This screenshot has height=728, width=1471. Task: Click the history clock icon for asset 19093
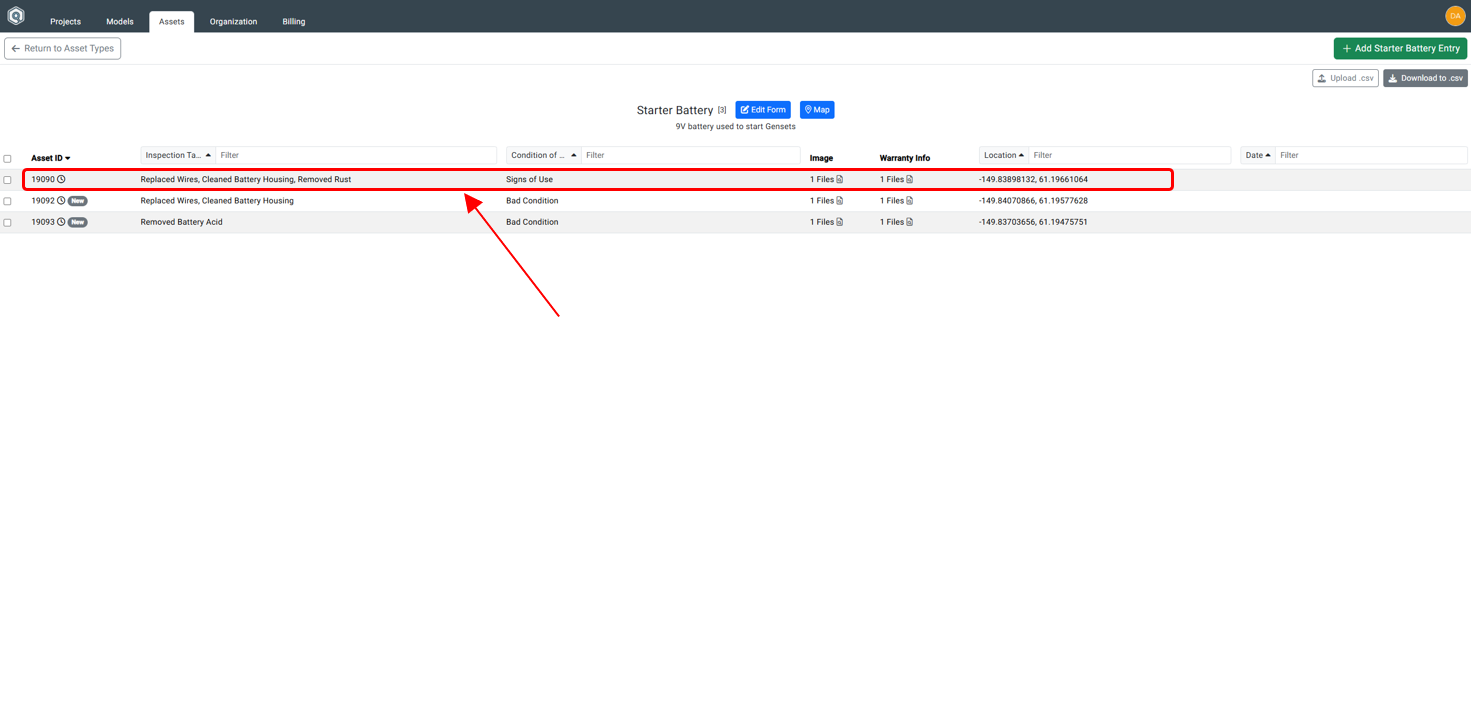[61, 222]
